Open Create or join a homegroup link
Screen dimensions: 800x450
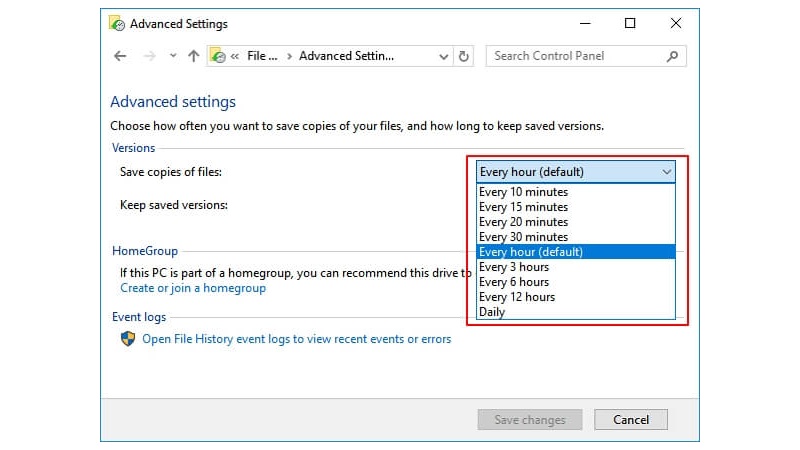tap(193, 288)
